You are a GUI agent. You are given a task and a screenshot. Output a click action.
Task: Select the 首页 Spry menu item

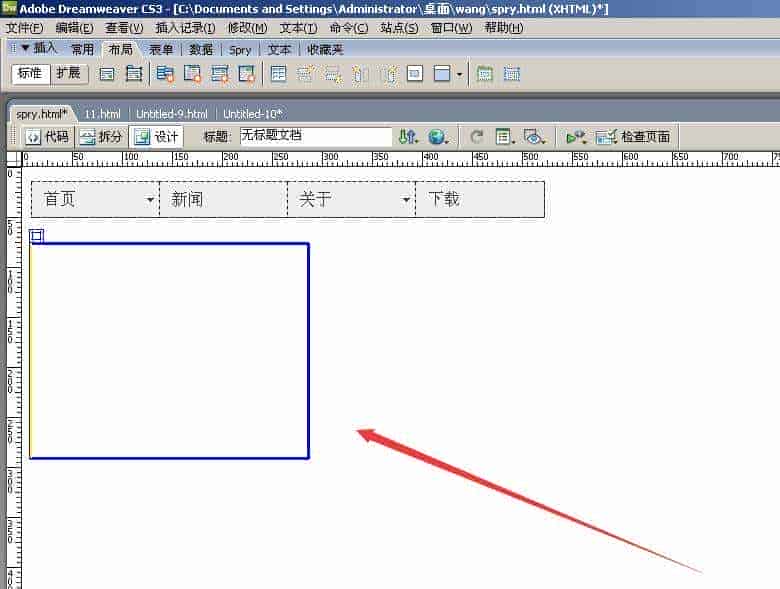95,199
